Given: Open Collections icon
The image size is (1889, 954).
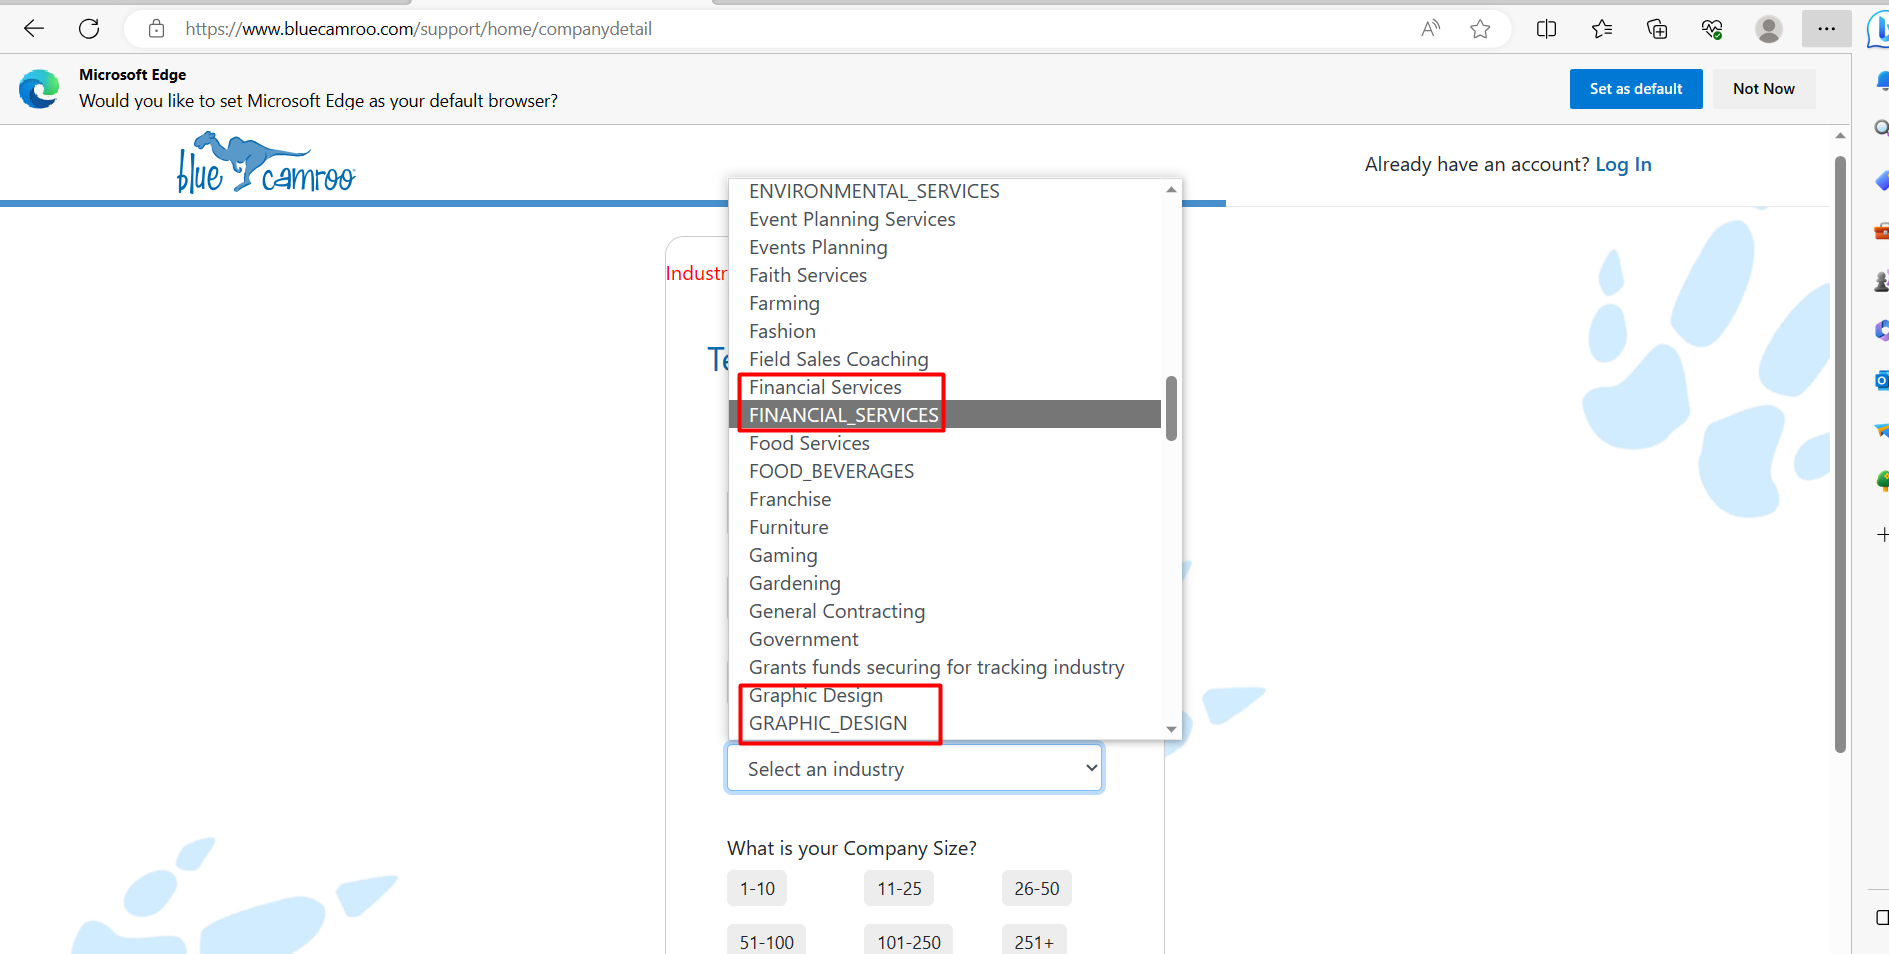Looking at the screenshot, I should coord(1657,29).
